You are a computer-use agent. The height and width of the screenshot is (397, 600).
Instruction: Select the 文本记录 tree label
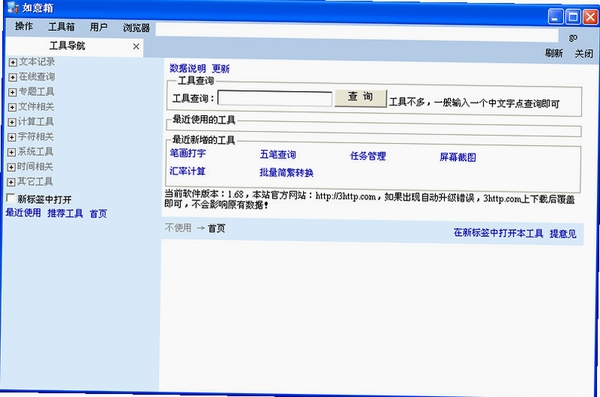coord(37,62)
